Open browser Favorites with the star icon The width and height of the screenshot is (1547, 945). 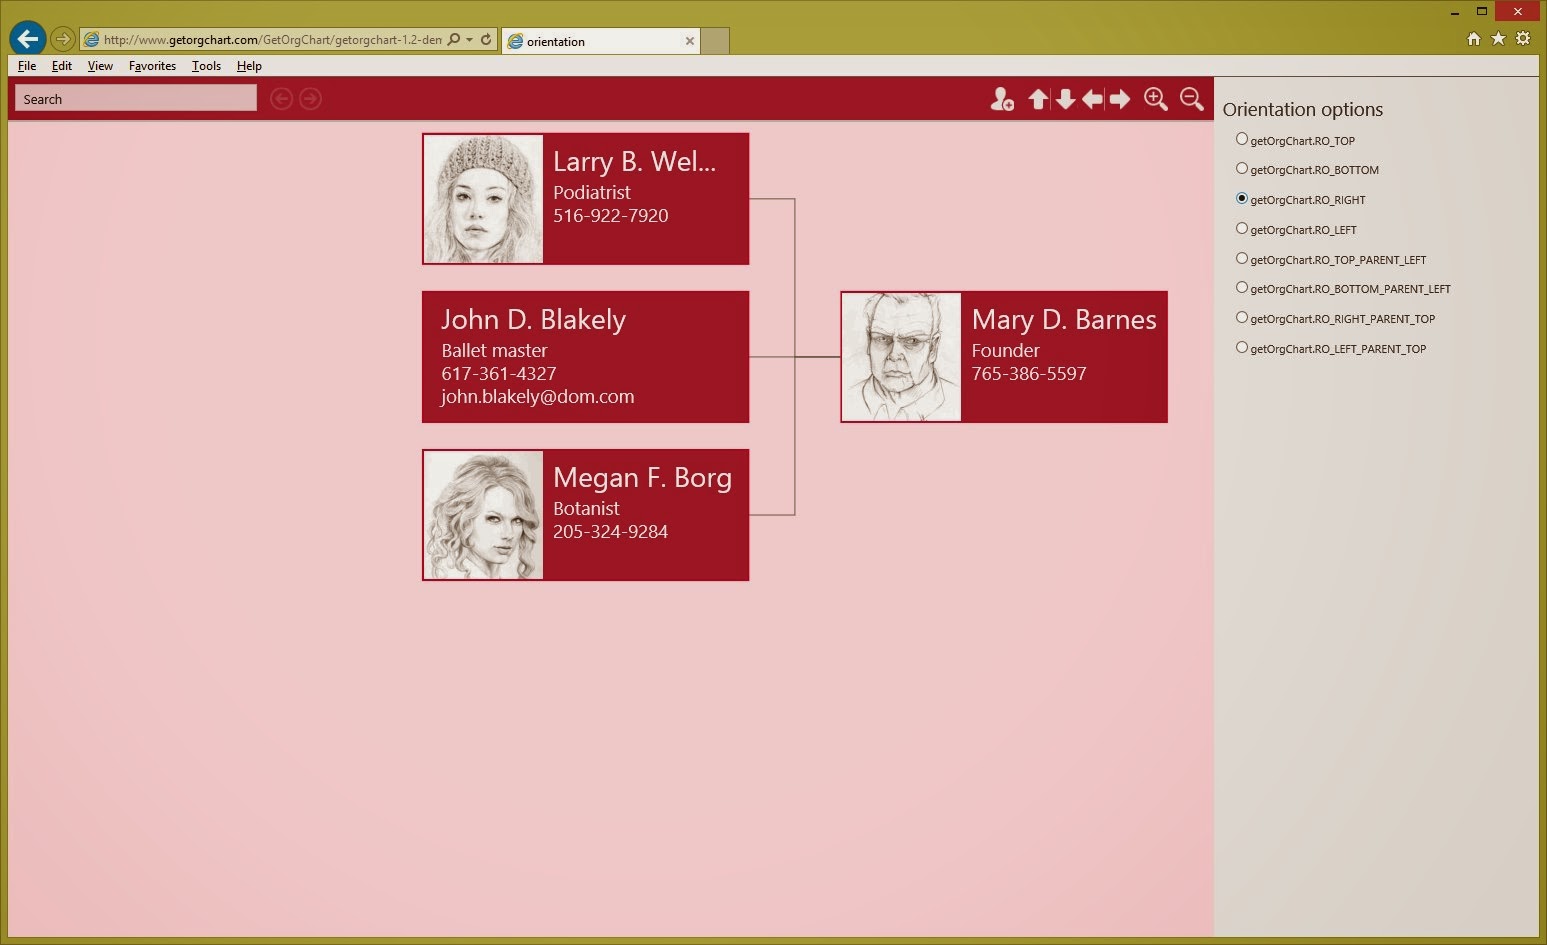[1498, 38]
